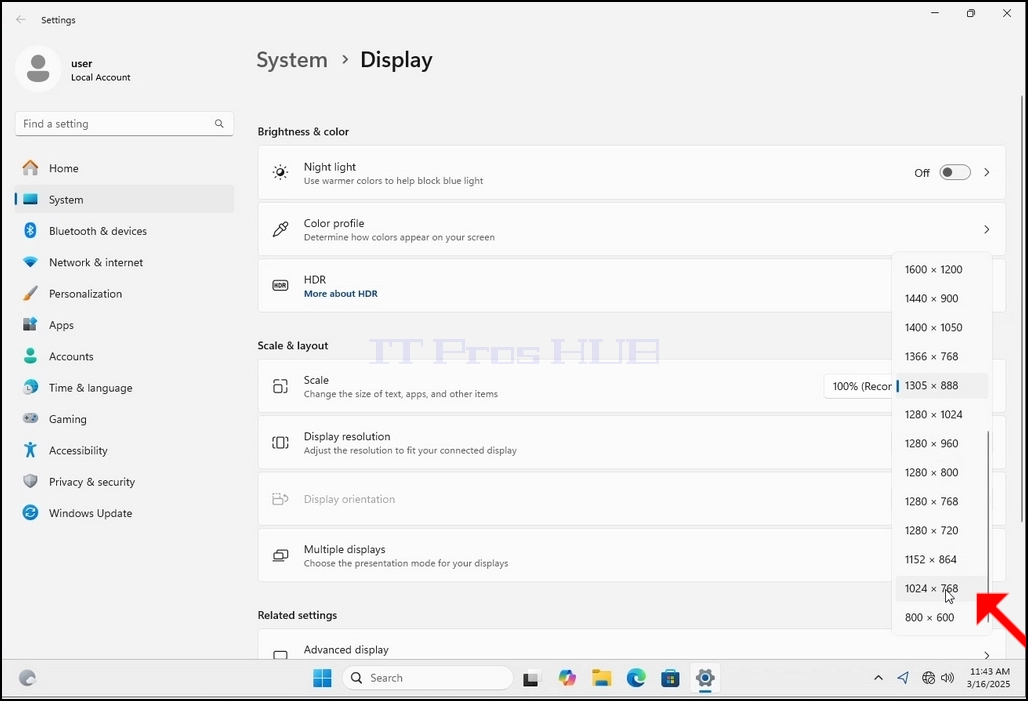Open the user account avatar
1028x701 pixels.
(38, 69)
